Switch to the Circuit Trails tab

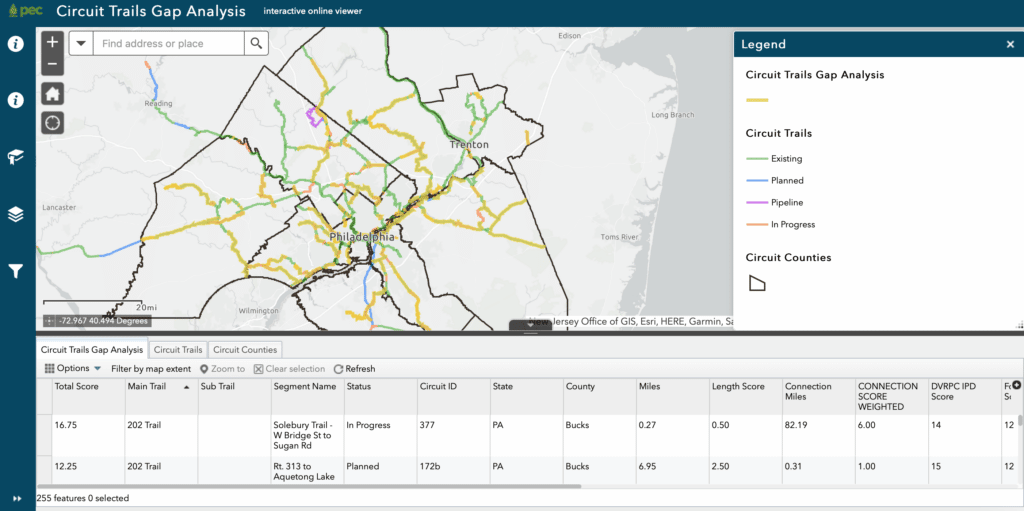178,350
